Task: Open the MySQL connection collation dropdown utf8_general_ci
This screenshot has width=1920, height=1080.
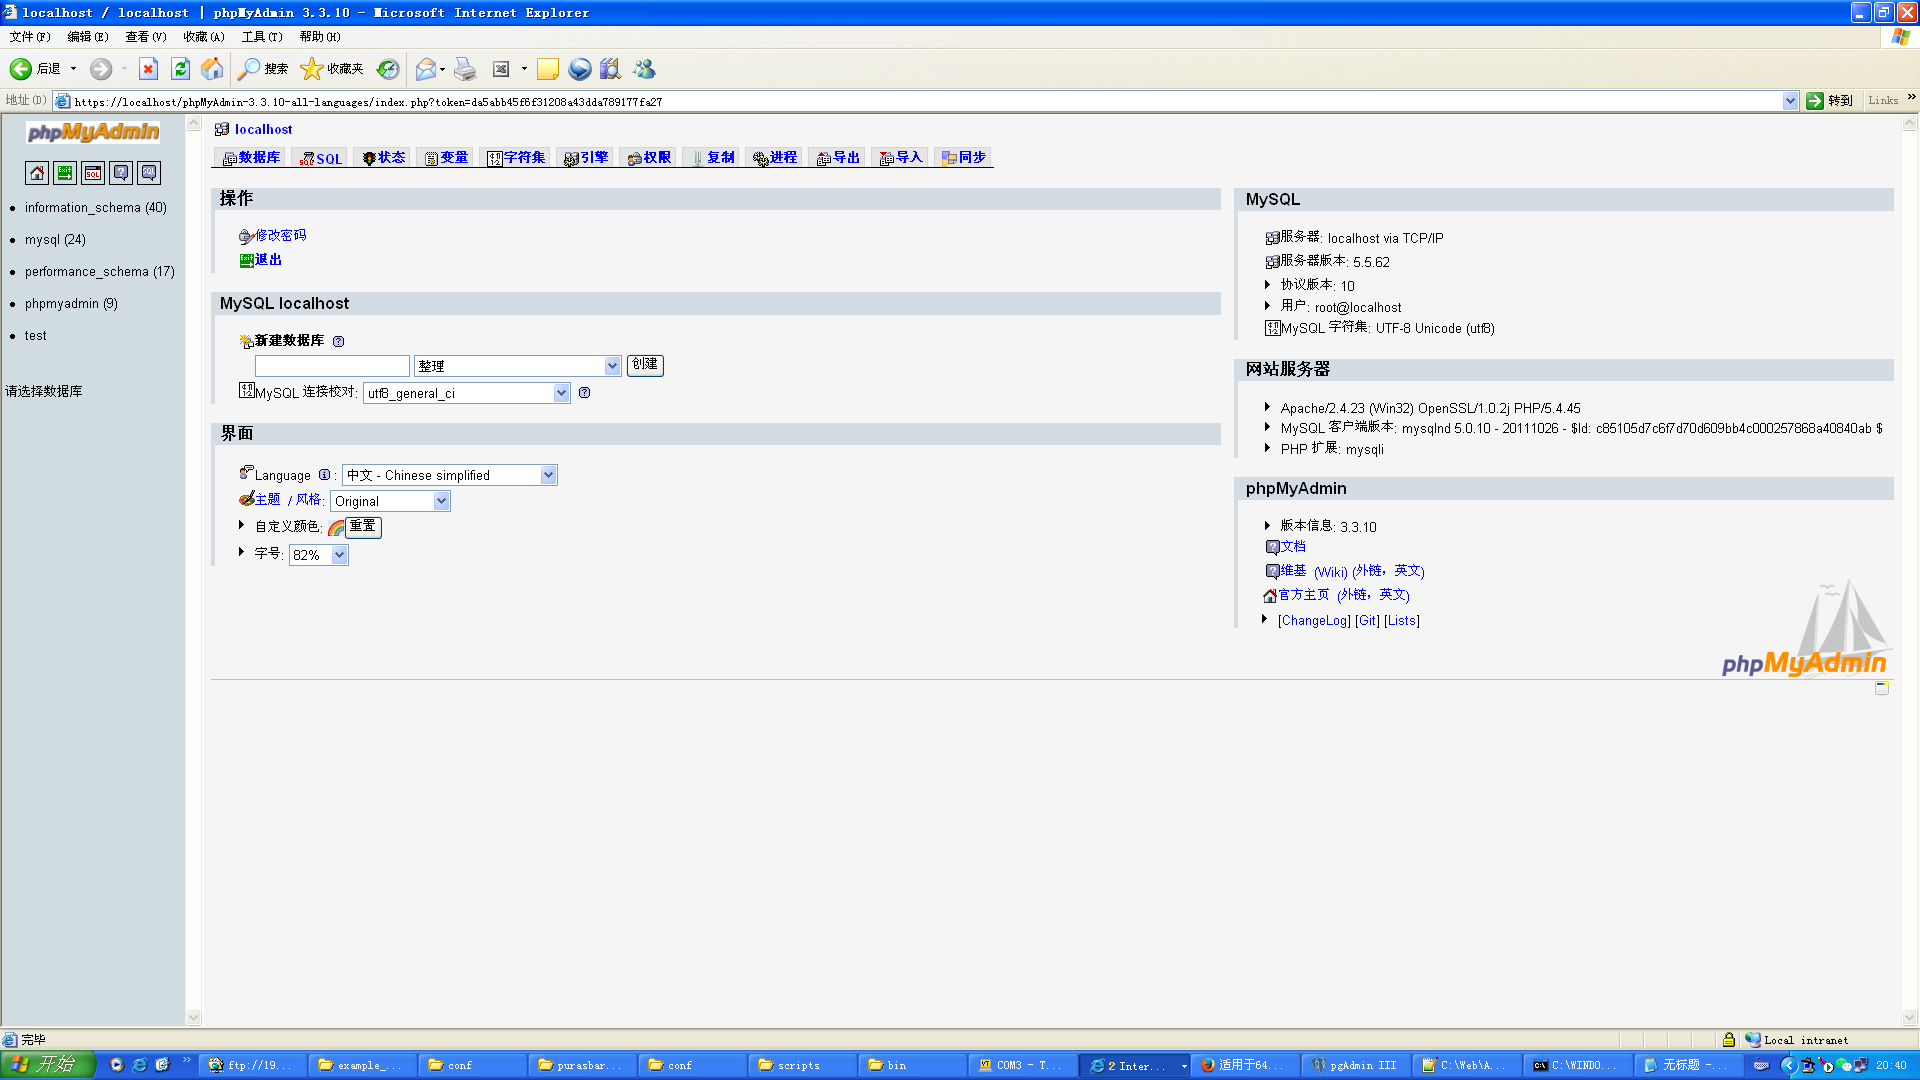Action: (467, 393)
